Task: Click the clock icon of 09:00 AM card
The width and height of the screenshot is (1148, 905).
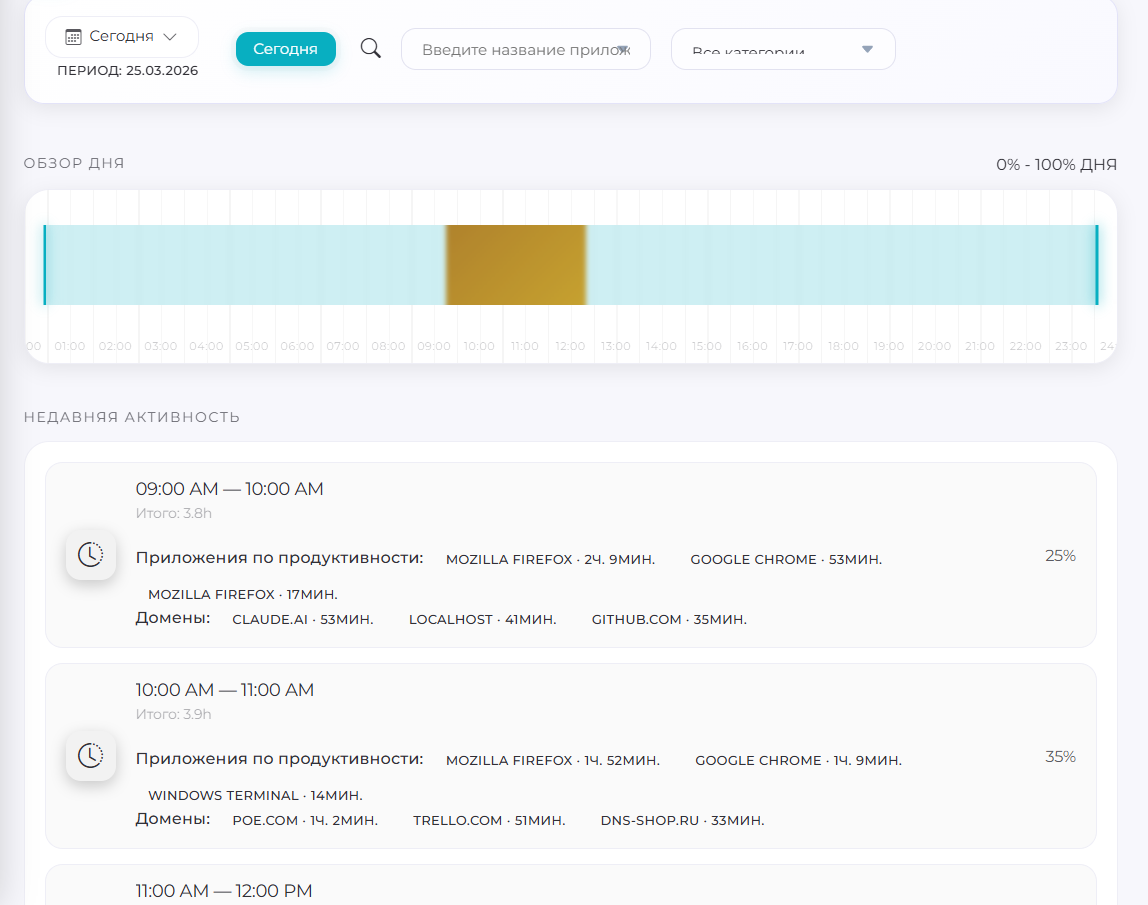Action: [91, 555]
